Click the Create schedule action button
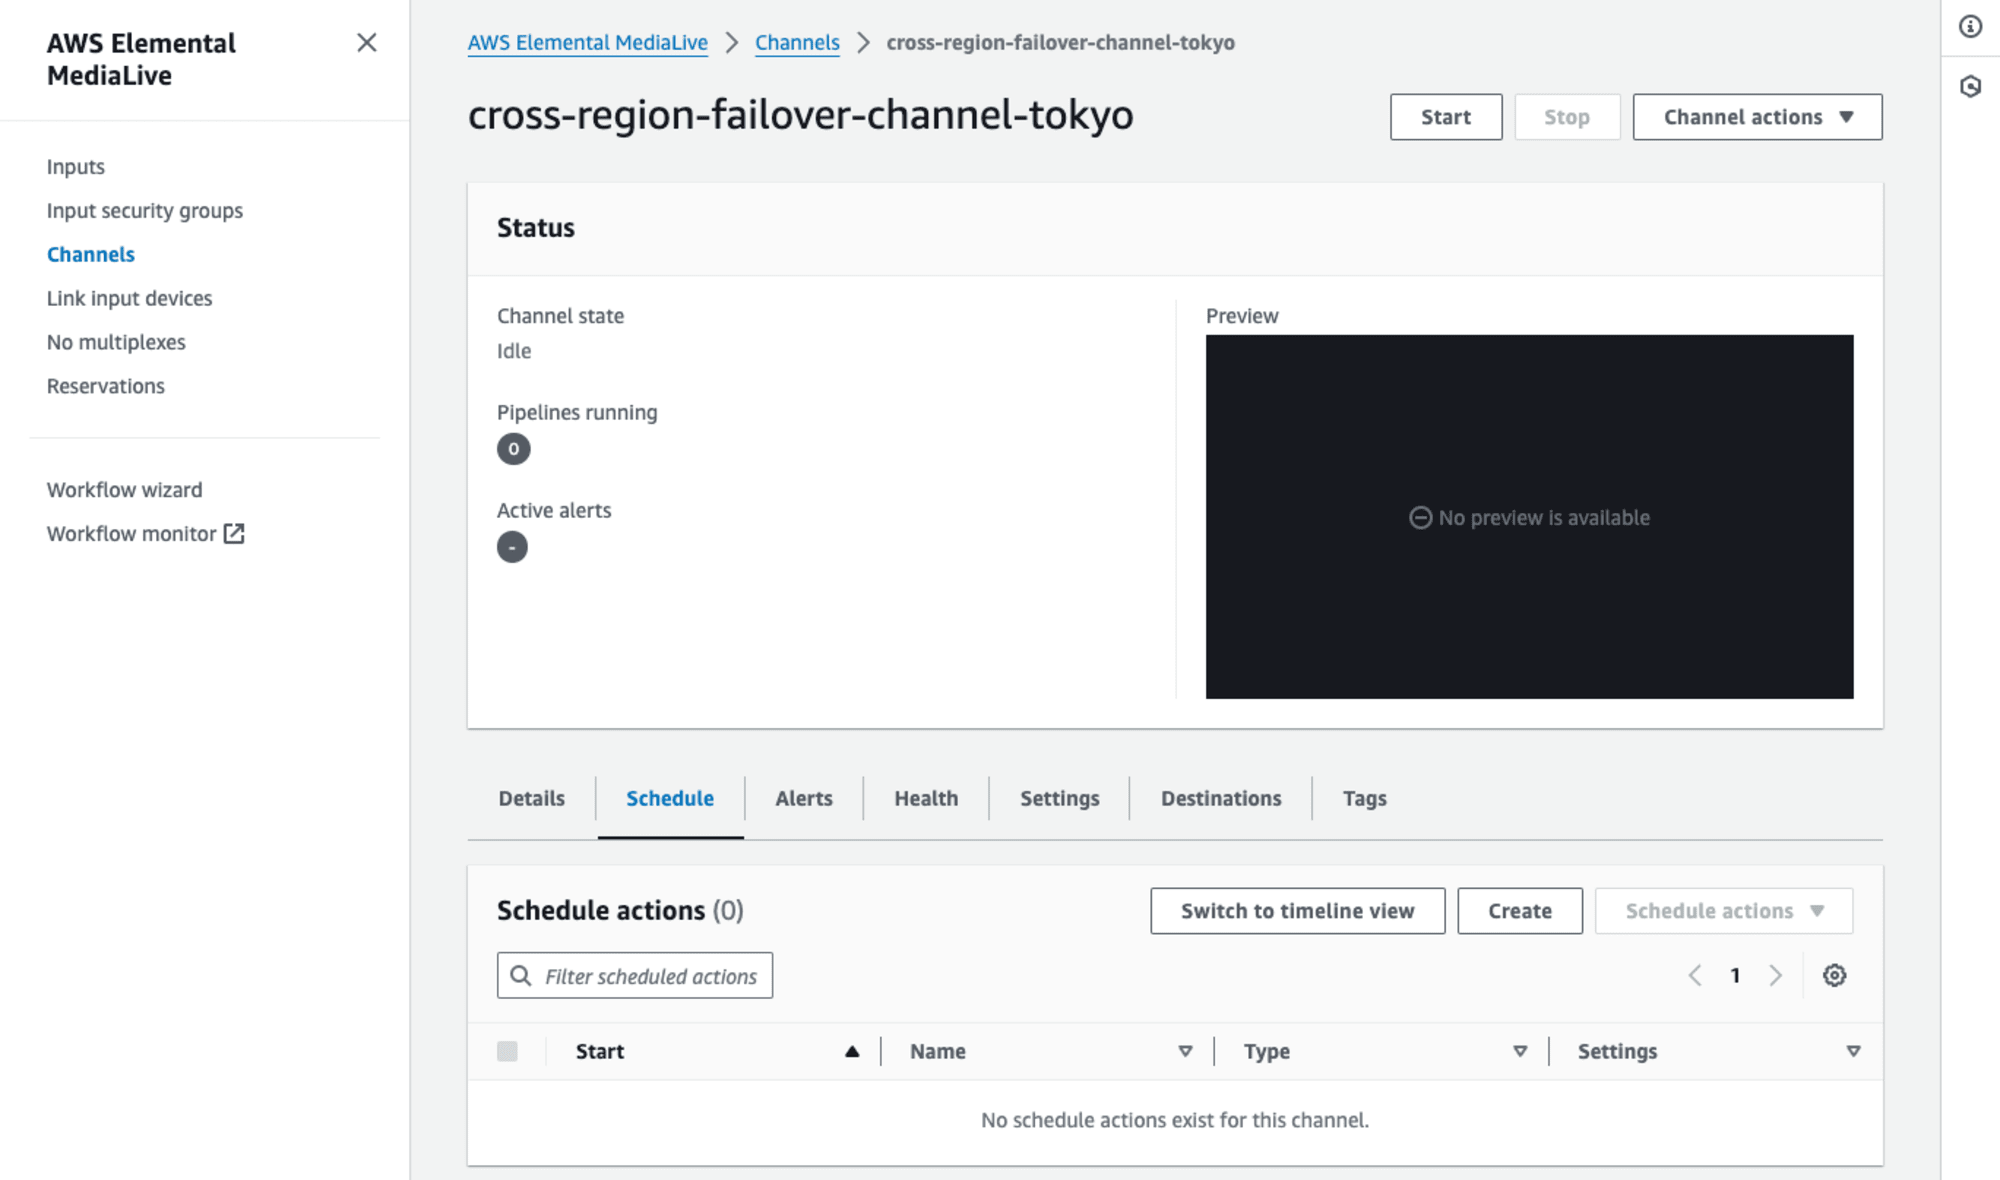Screen dimensions: 2000x1180 pos(1520,910)
